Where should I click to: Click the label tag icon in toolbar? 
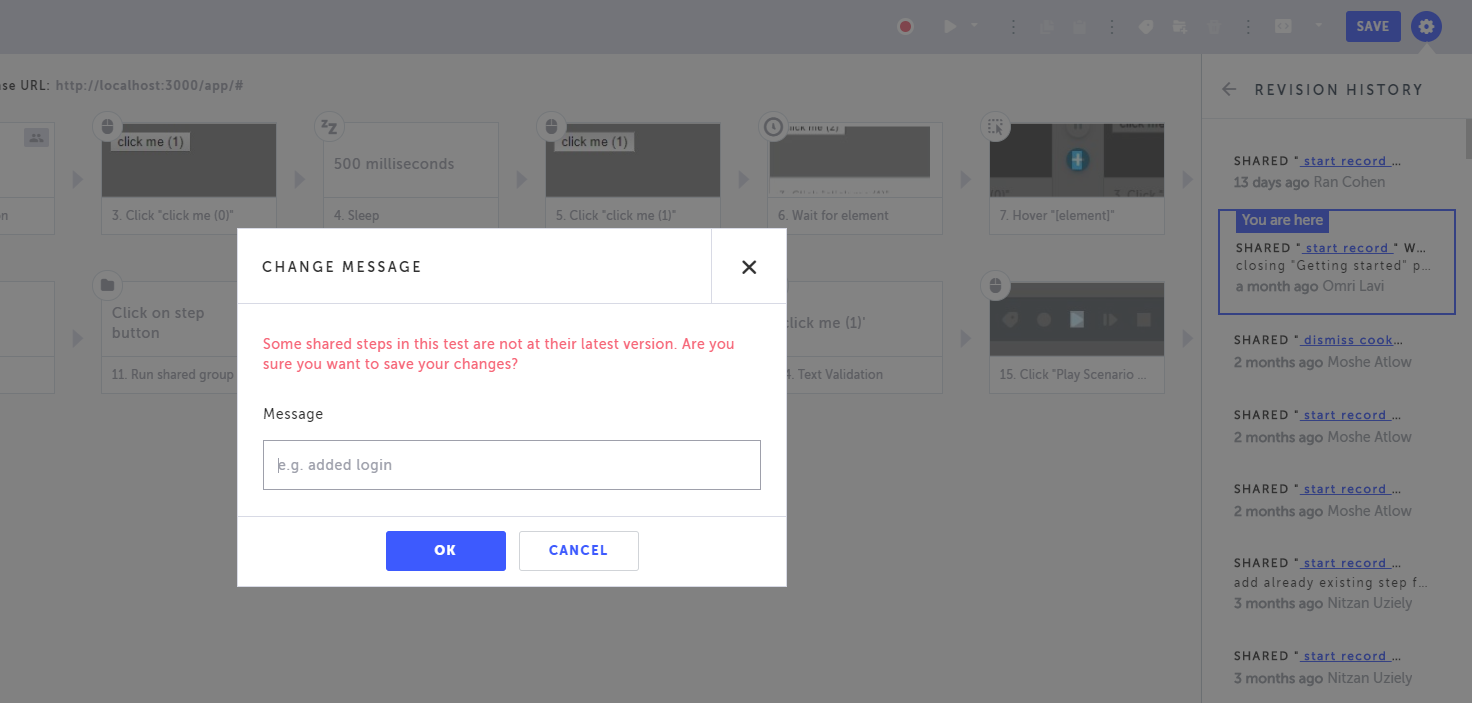(1147, 27)
